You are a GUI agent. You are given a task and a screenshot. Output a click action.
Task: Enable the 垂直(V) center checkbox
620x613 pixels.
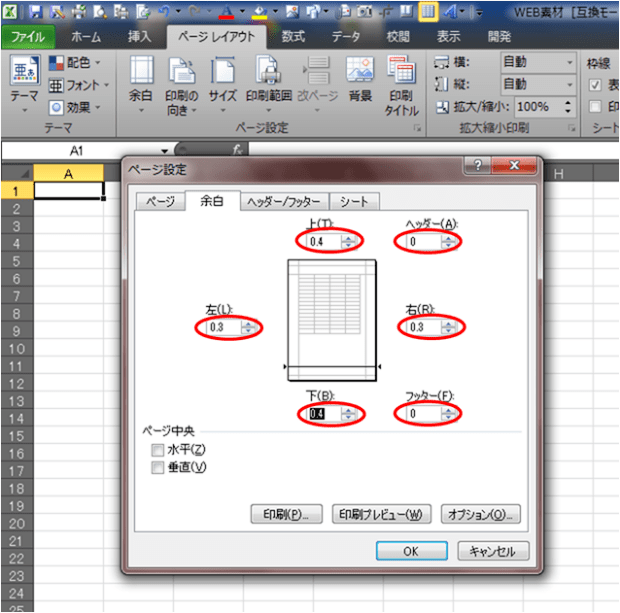157,467
